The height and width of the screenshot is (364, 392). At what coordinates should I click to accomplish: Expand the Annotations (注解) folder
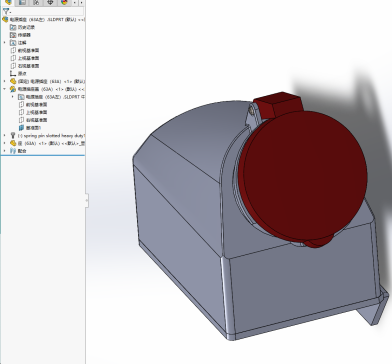5,43
